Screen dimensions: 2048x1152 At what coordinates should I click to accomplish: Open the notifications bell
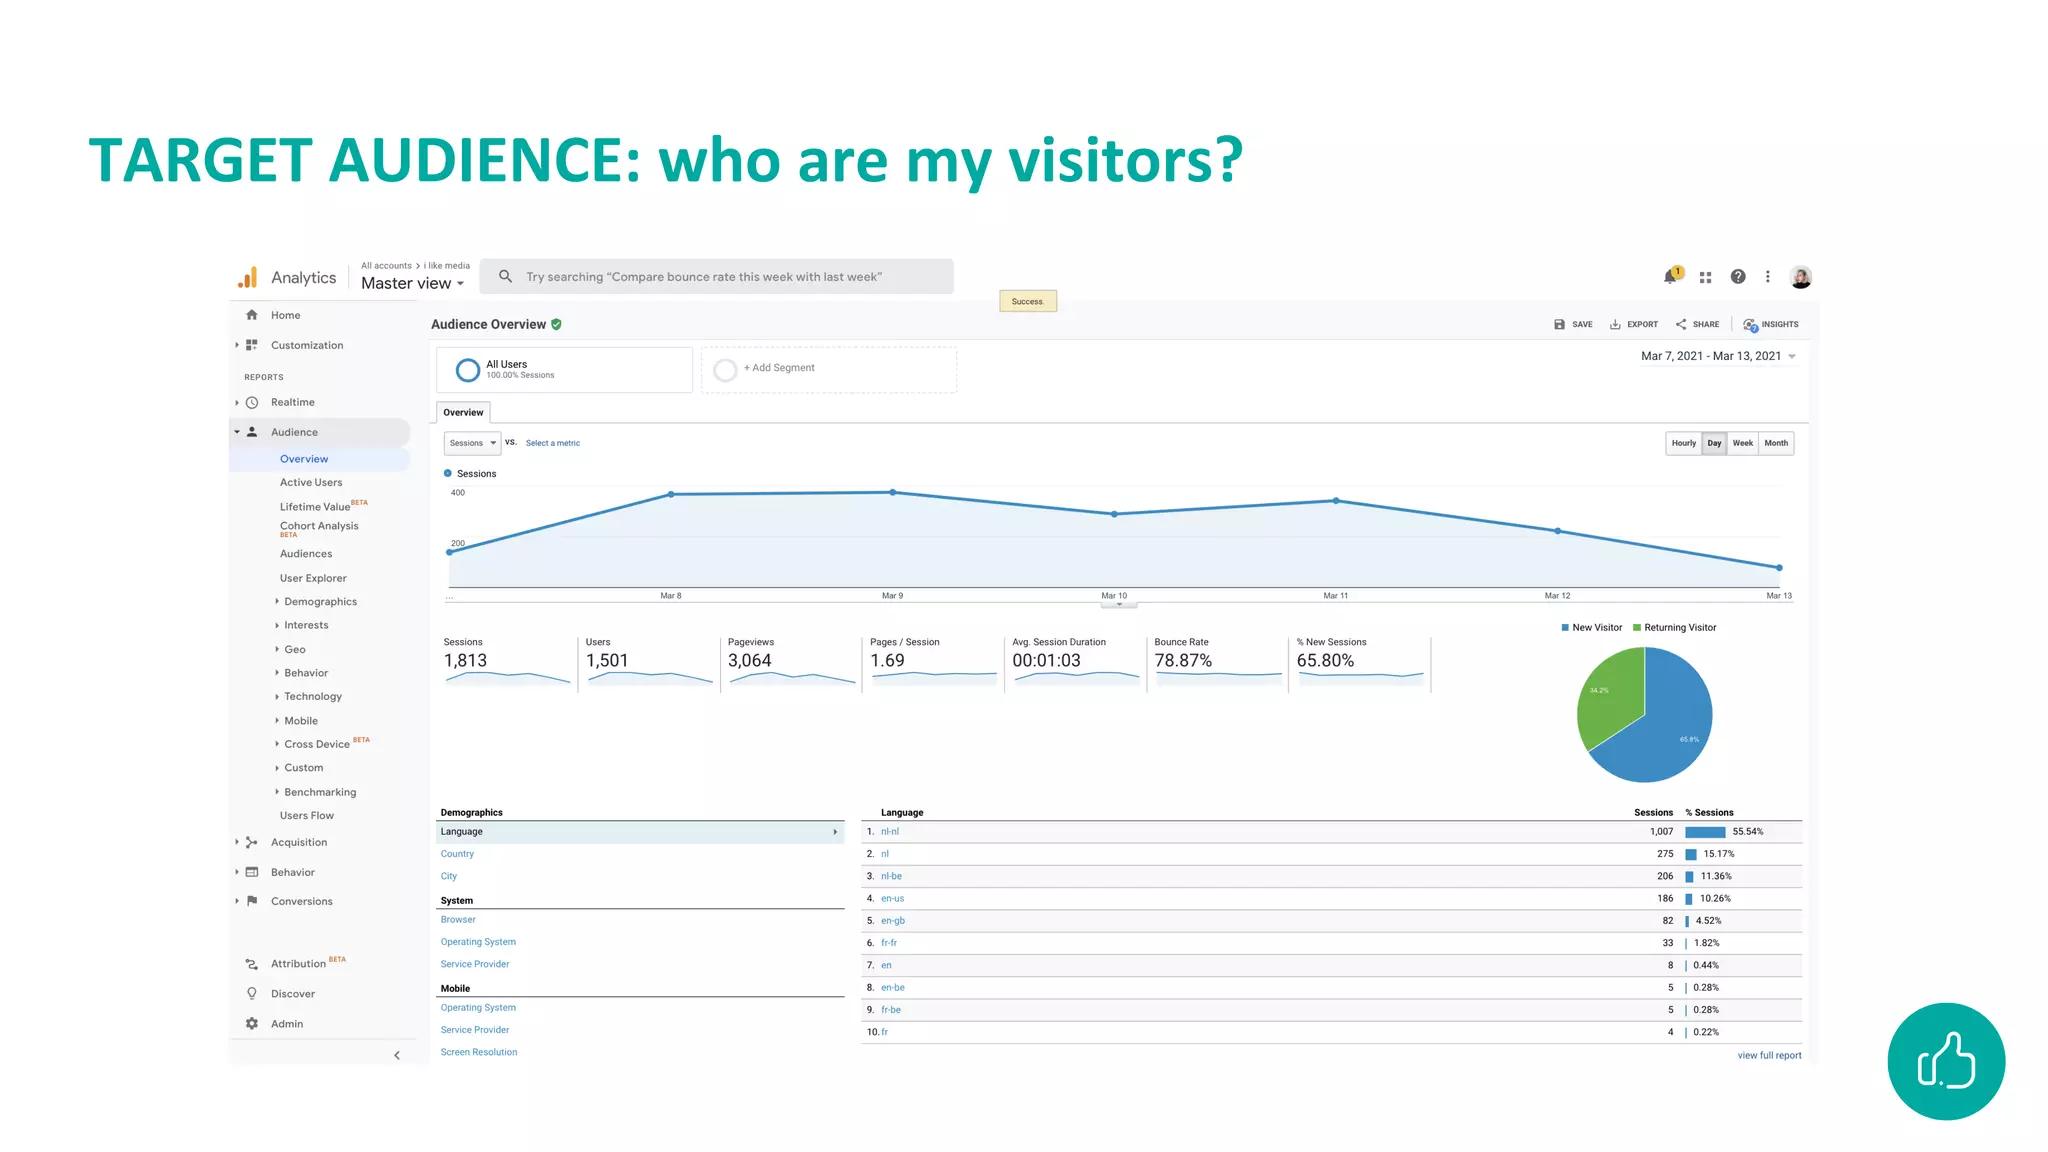pyautogui.click(x=1670, y=276)
